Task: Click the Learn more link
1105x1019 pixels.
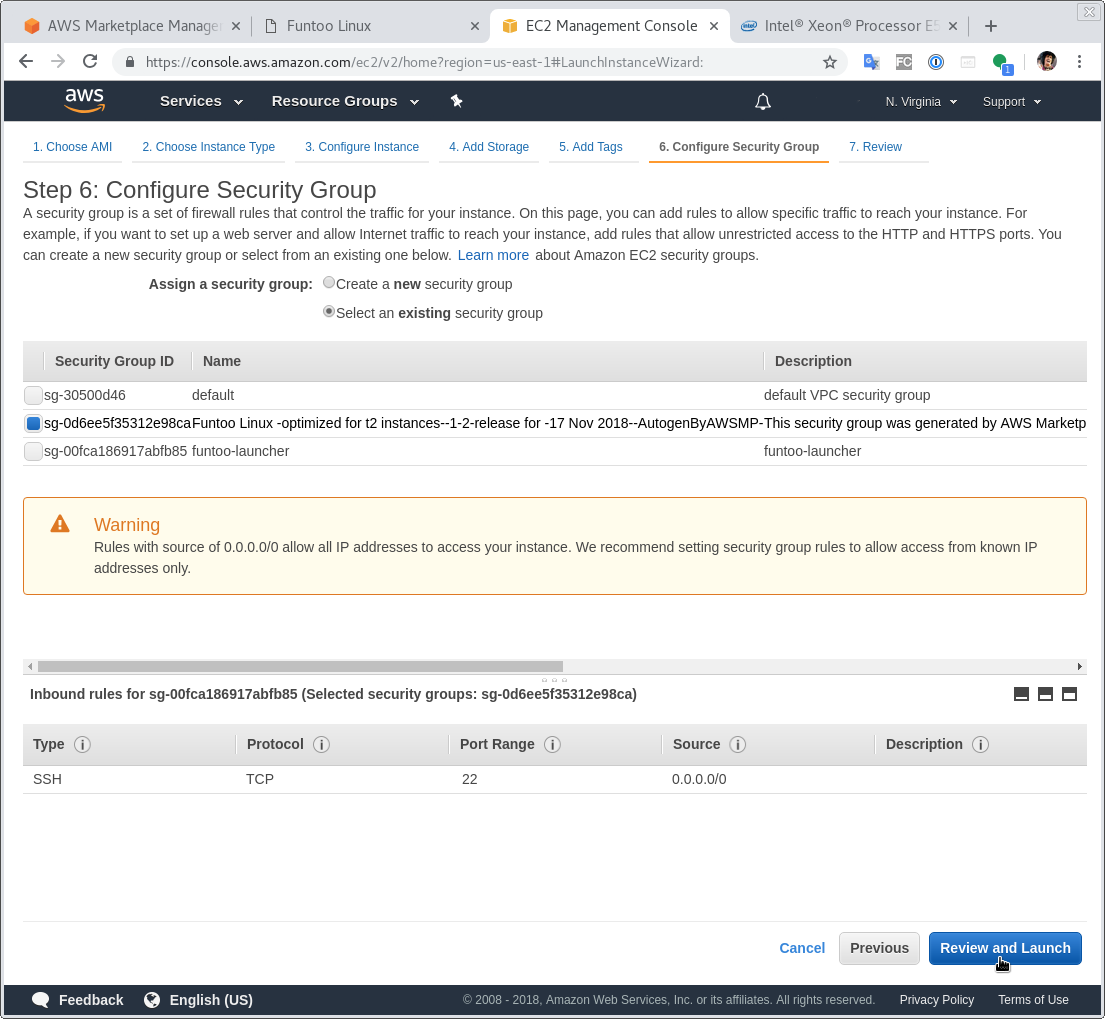Action: click(493, 255)
